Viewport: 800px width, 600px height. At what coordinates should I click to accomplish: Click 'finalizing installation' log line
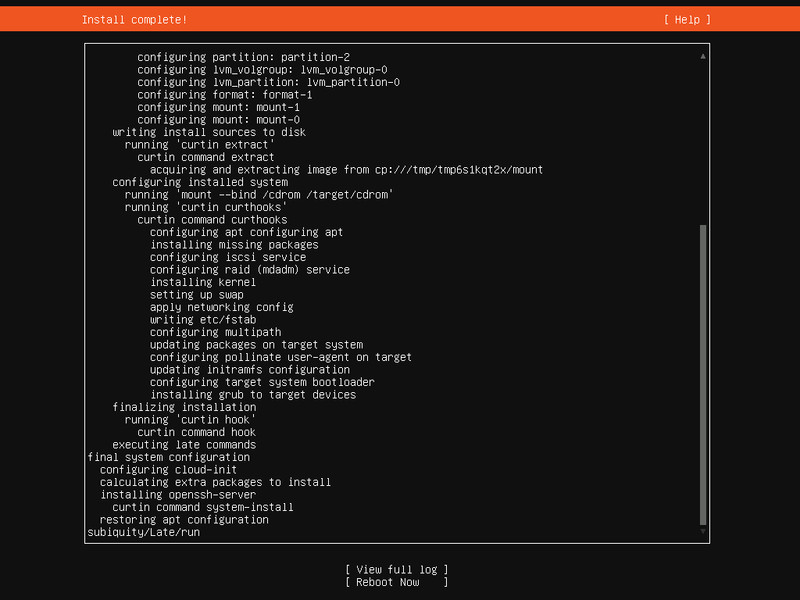click(x=184, y=407)
